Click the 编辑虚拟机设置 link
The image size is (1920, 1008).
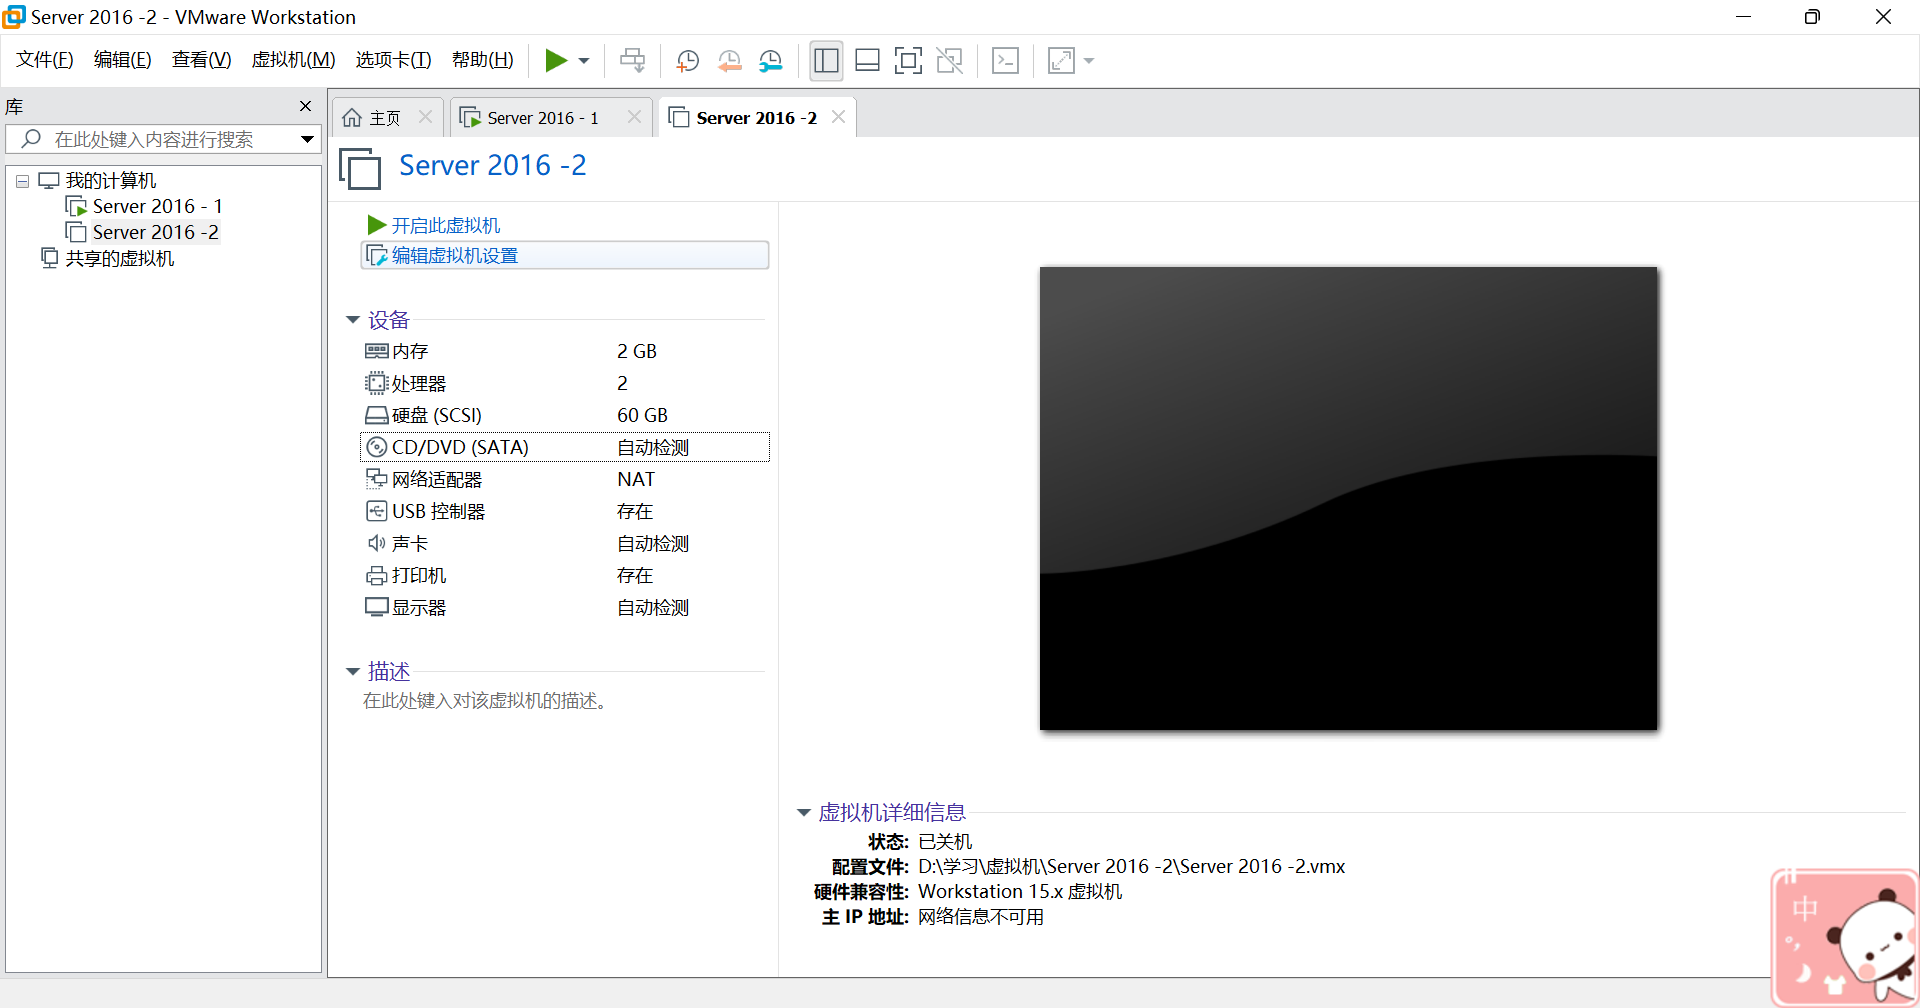tap(565, 256)
